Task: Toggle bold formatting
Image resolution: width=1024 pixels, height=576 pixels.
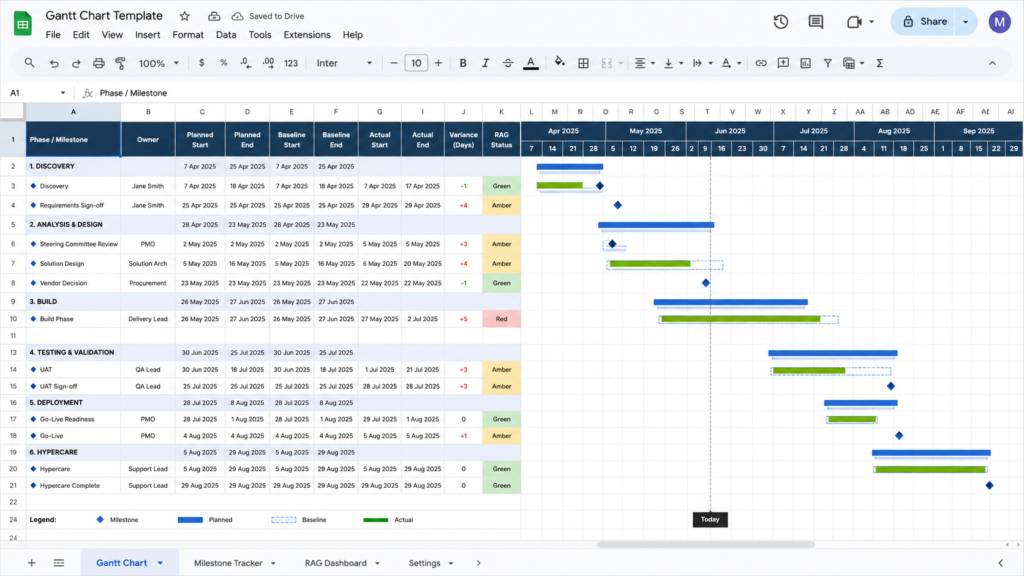Action: click(x=463, y=63)
